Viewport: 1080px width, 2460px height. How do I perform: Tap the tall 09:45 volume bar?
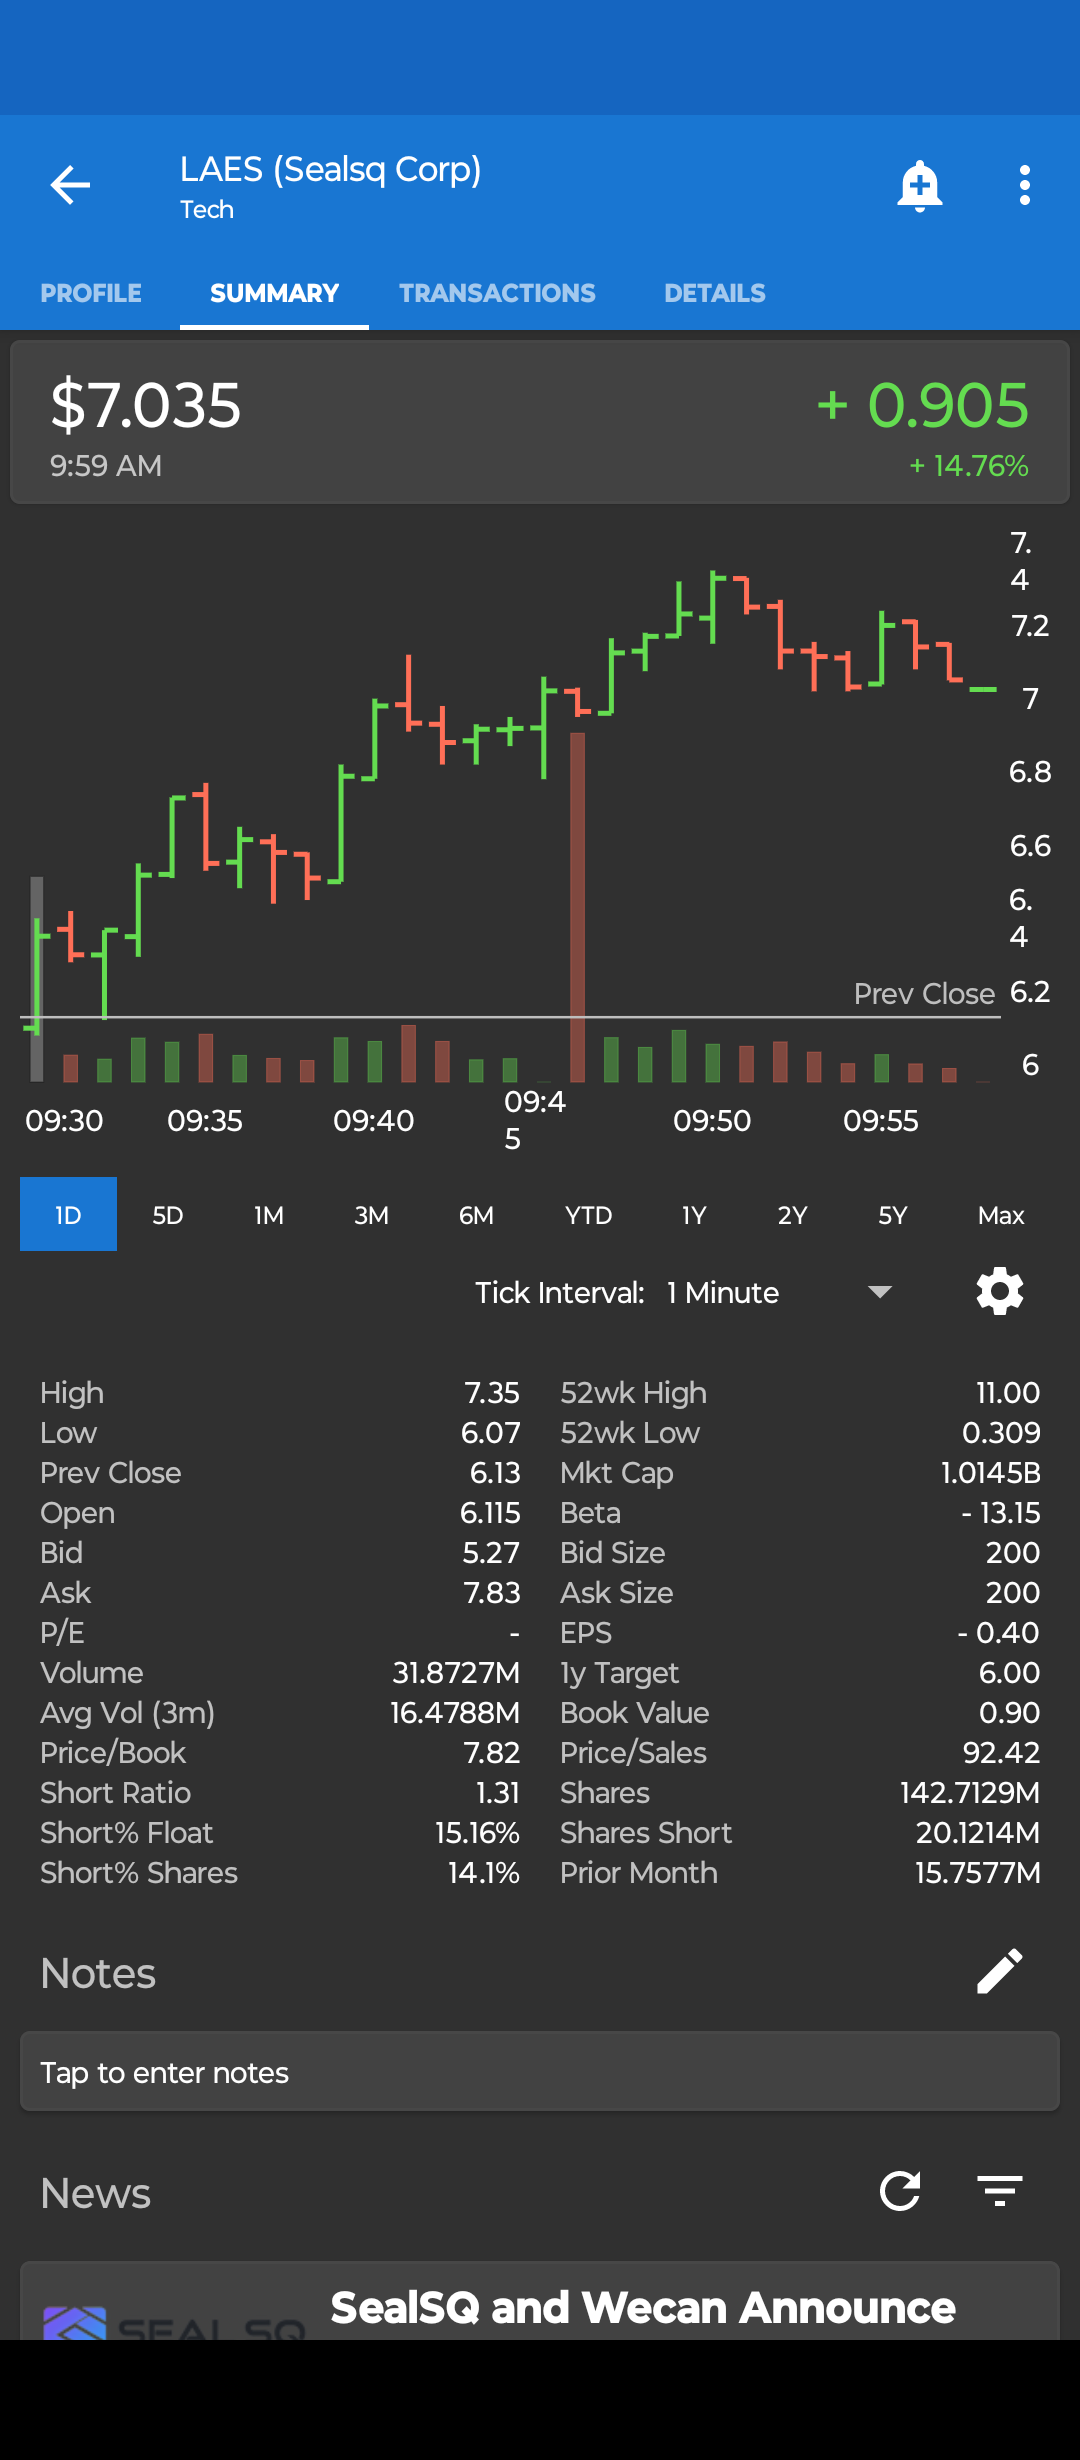pyautogui.click(x=577, y=906)
